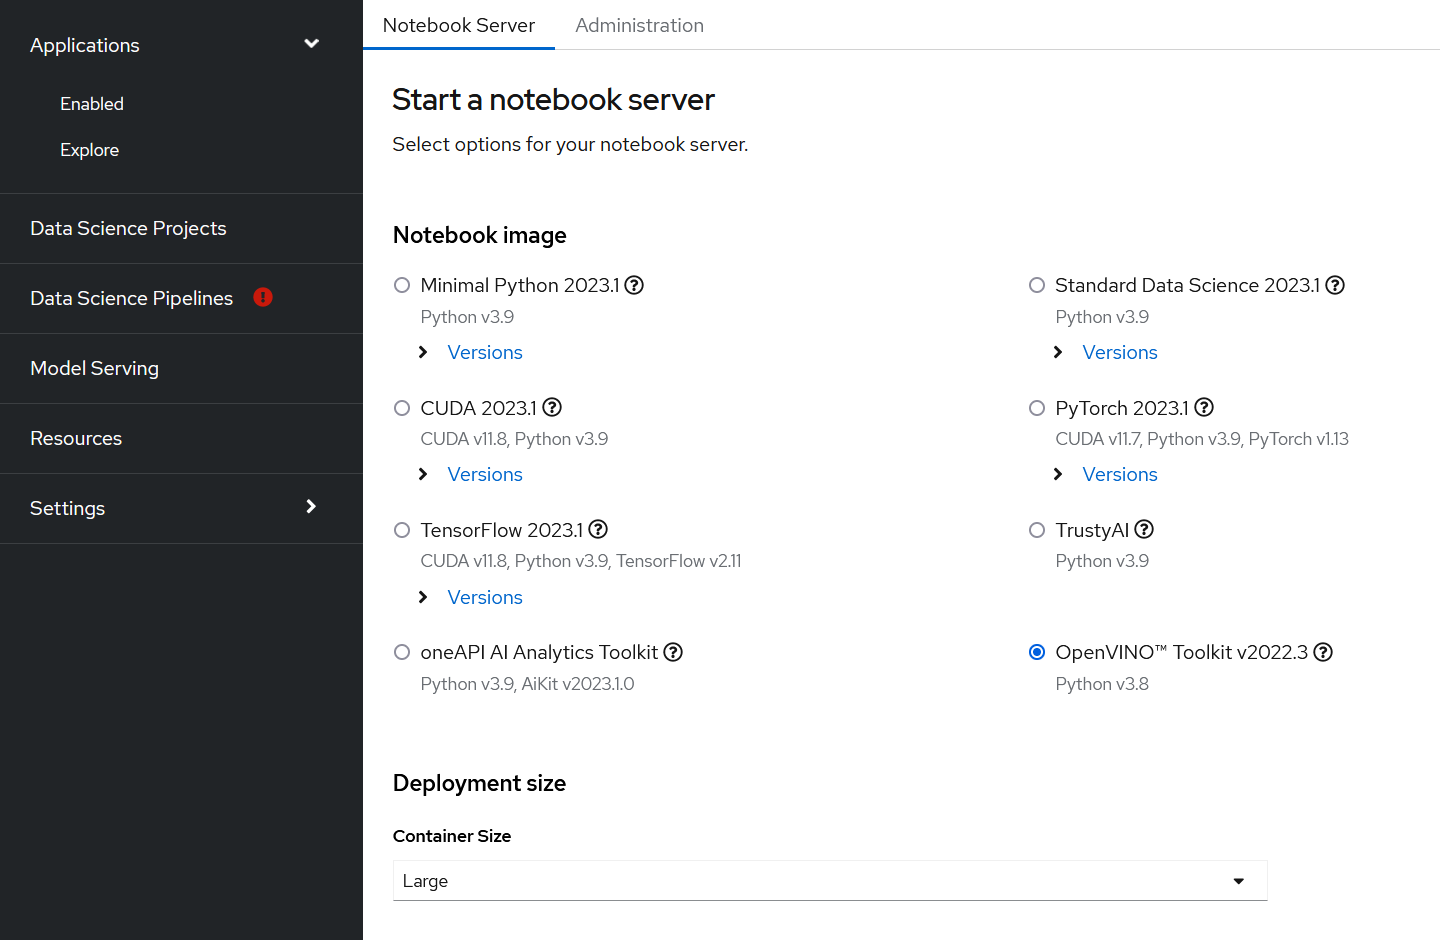Open the TrustyAI help icon
This screenshot has height=940, width=1440.
(1144, 530)
